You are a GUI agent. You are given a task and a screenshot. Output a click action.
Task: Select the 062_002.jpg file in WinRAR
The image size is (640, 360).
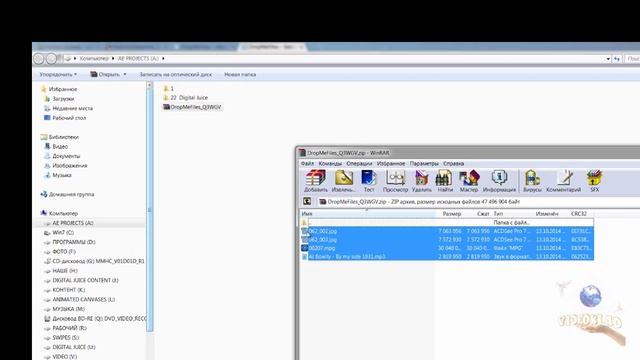click(x=447, y=231)
